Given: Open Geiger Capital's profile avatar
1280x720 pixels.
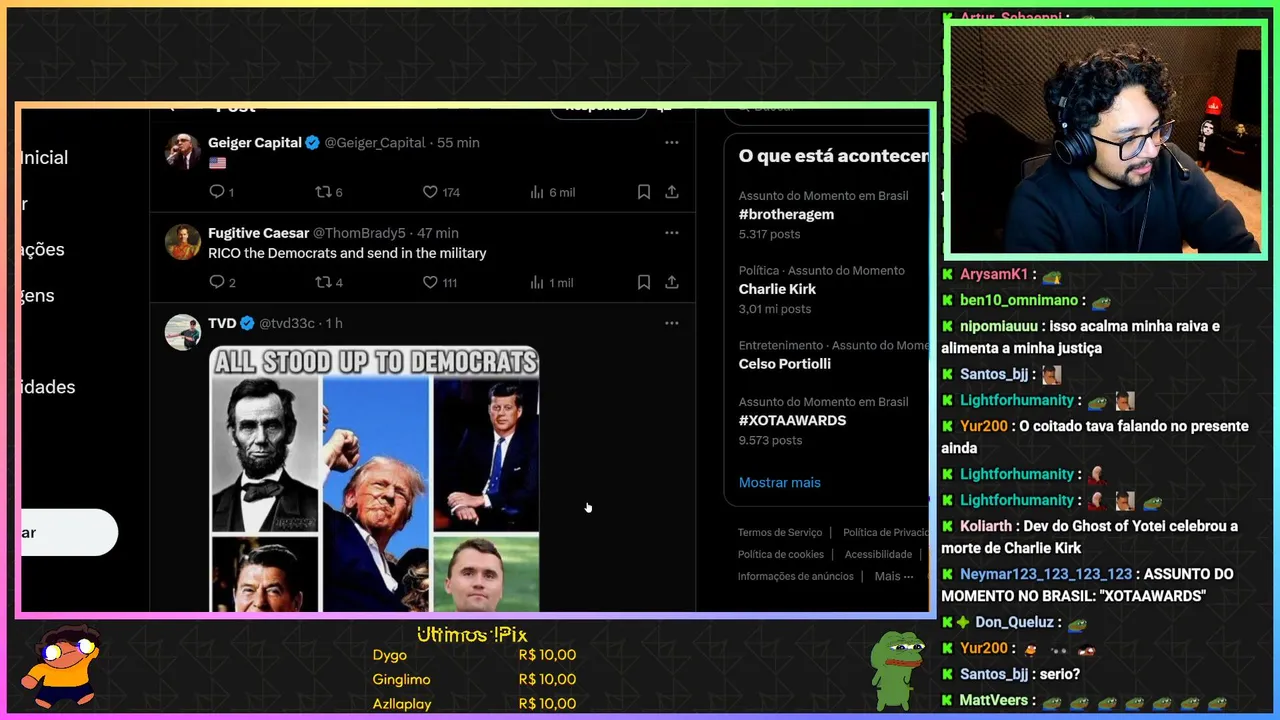Looking at the screenshot, I should (x=183, y=151).
